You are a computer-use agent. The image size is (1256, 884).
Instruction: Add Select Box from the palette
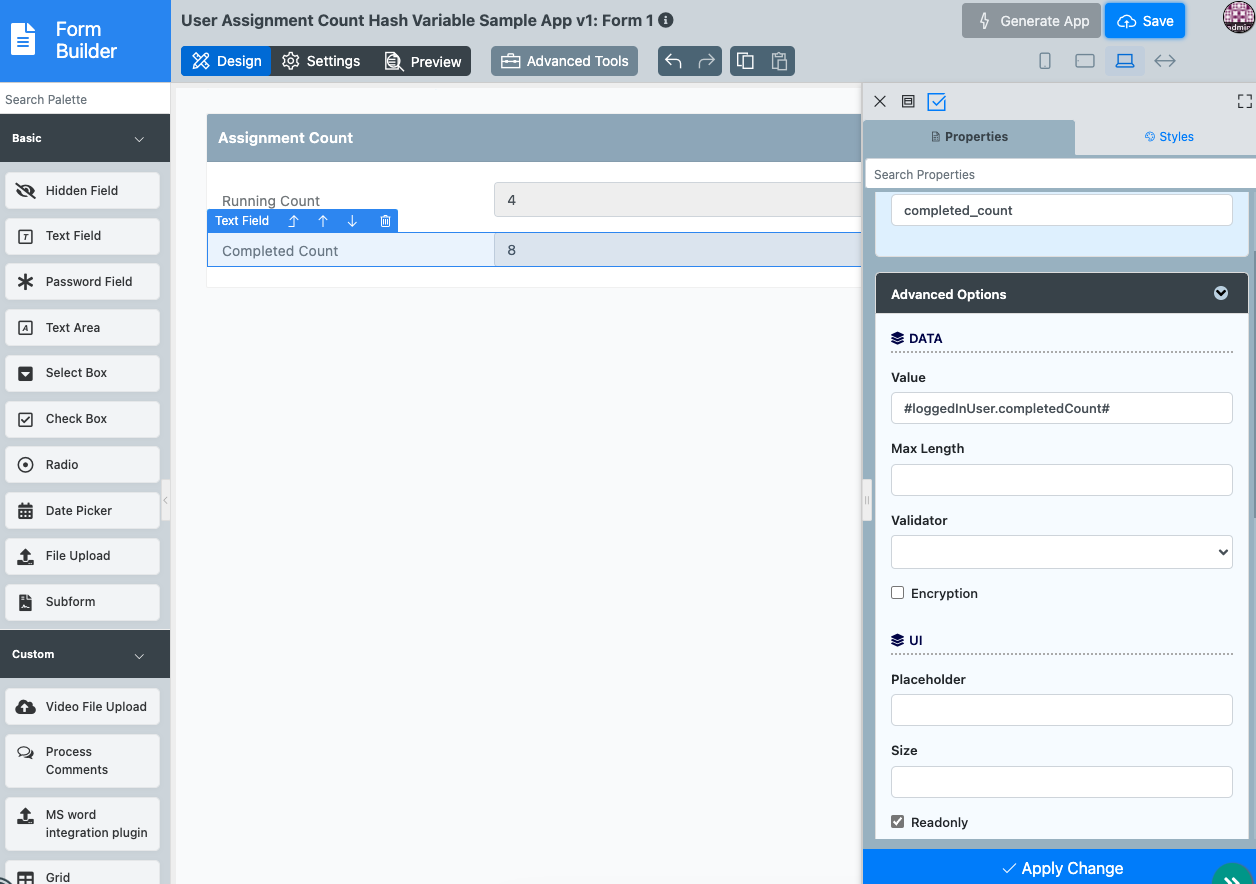click(82, 373)
